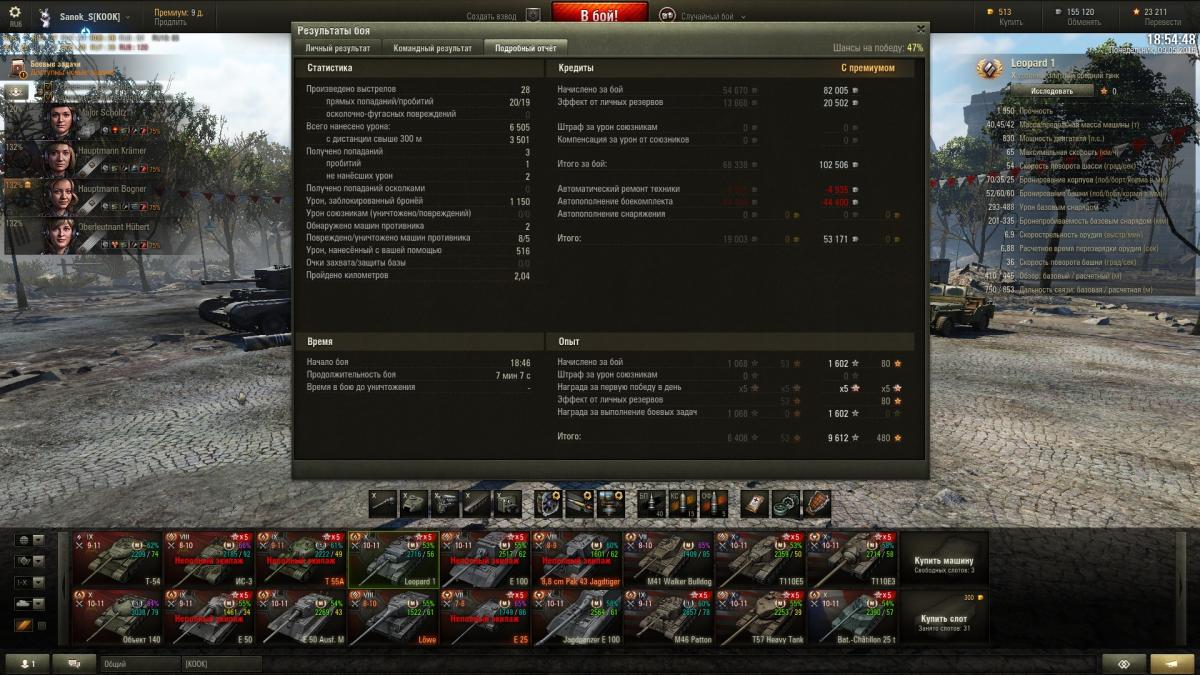Close the battle results window

point(921,29)
